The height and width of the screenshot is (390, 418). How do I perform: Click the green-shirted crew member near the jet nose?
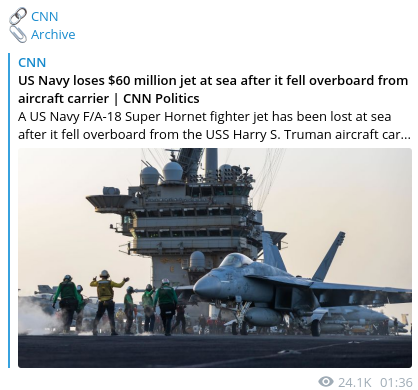(166, 307)
